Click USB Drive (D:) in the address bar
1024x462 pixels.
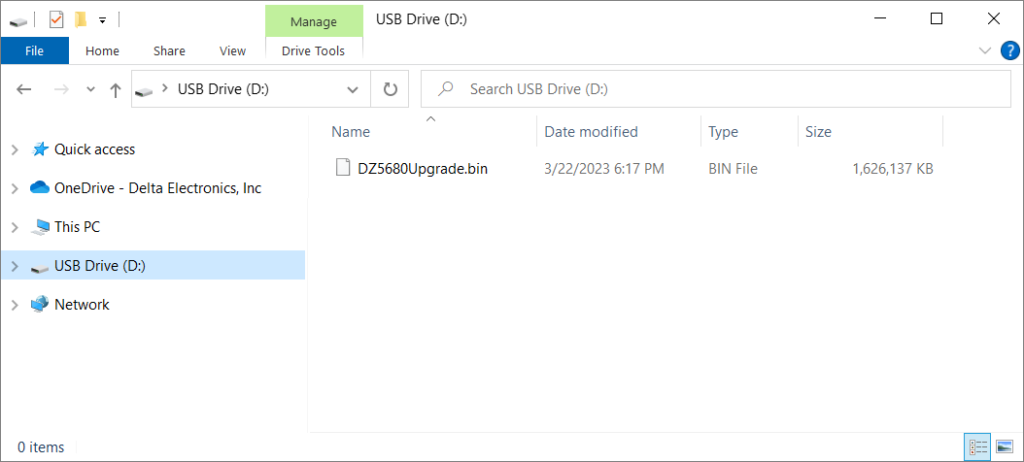click(x=223, y=89)
